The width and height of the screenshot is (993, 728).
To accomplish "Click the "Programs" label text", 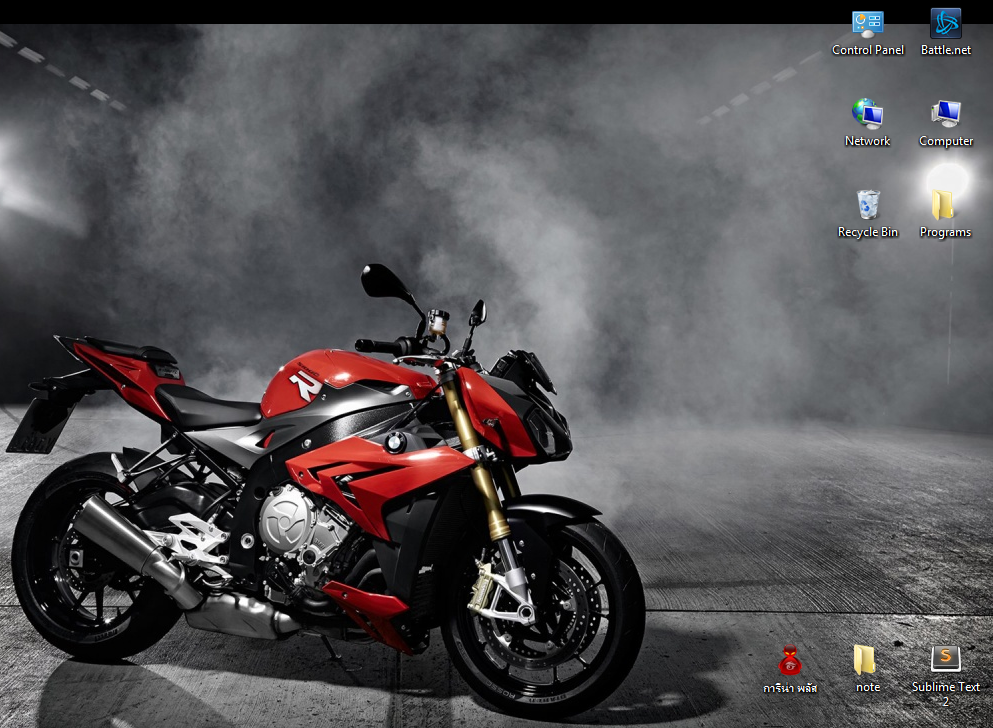I will [946, 232].
